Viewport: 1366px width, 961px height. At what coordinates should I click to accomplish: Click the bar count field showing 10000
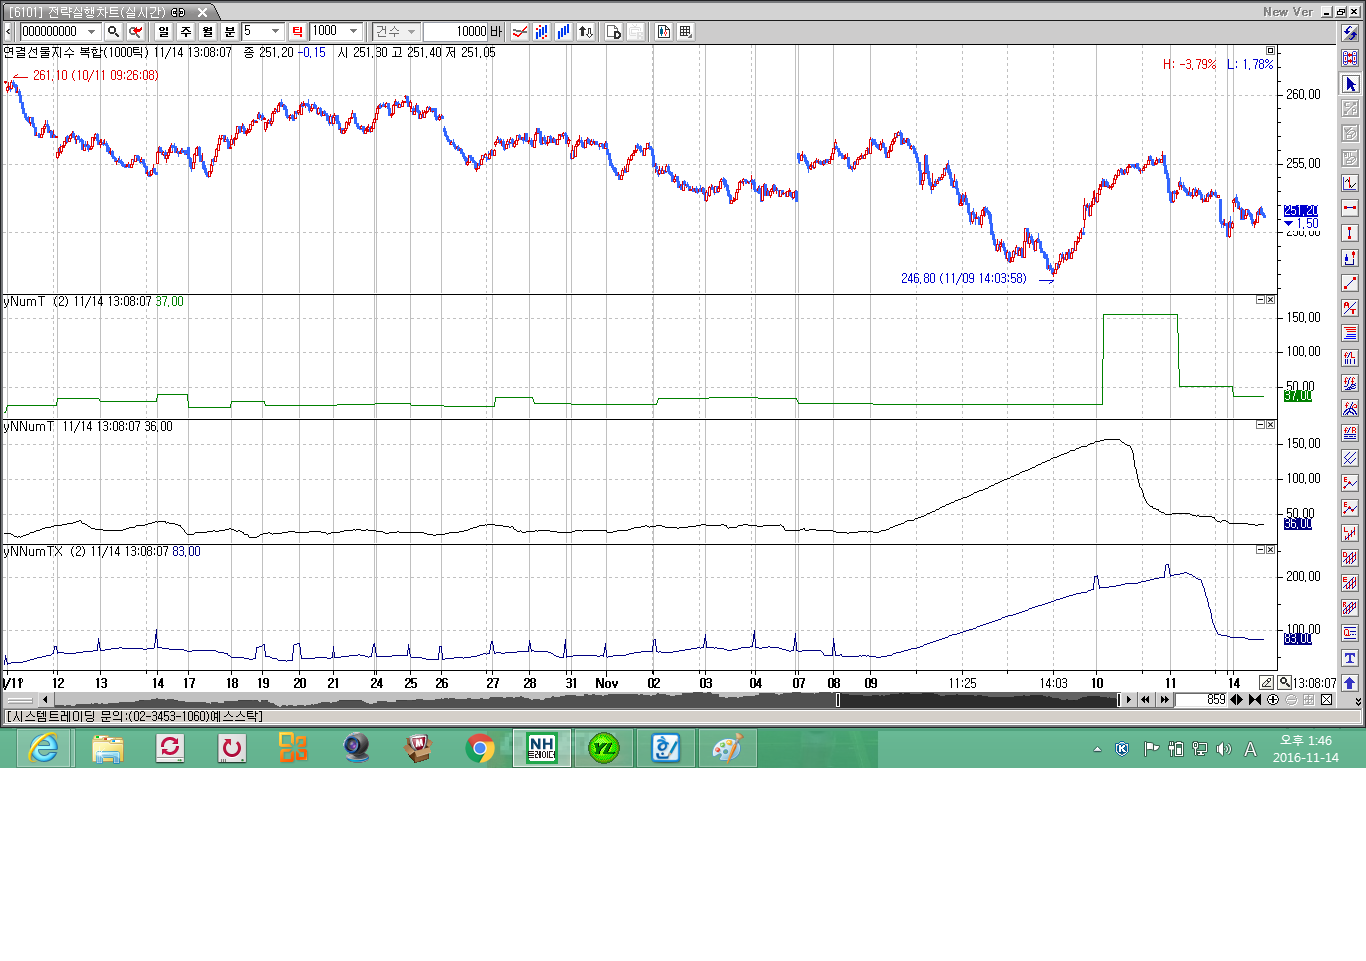[x=456, y=32]
